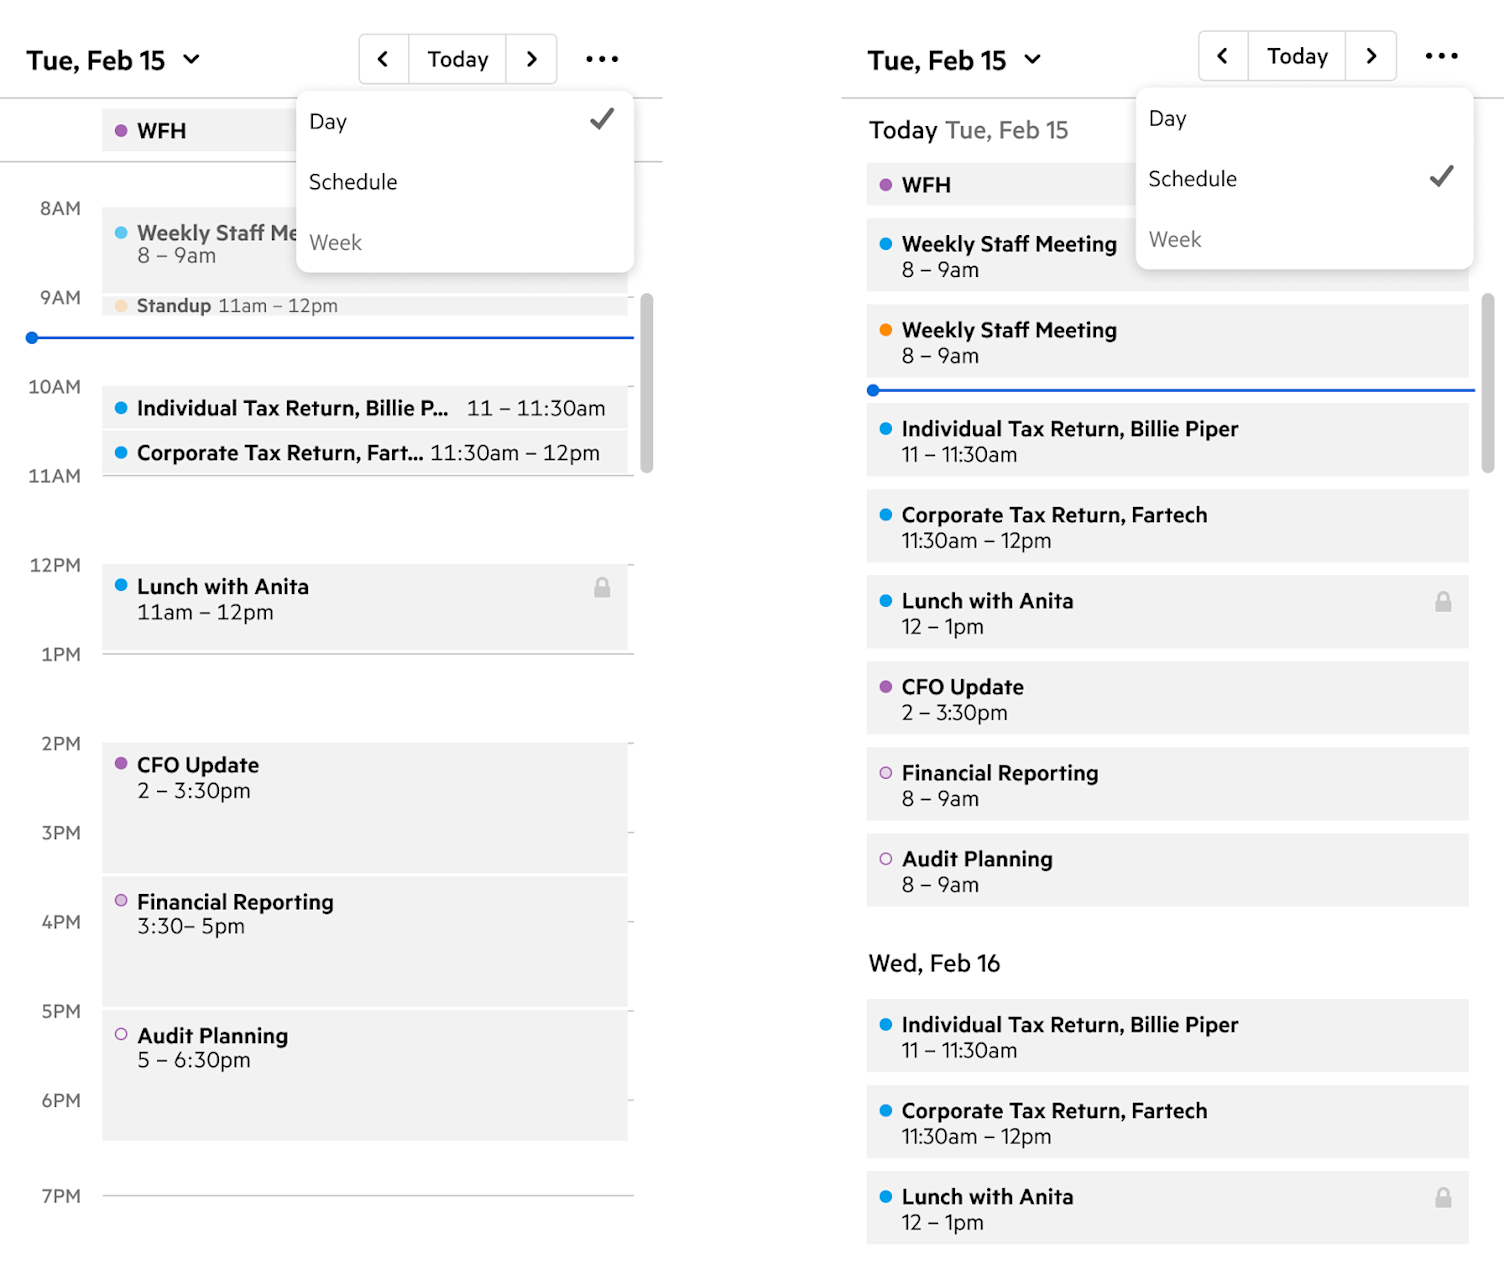Open Tuesday's Individual Tax Return, Billie Piper
Screen dimensions: 1504x1265
[1168, 440]
